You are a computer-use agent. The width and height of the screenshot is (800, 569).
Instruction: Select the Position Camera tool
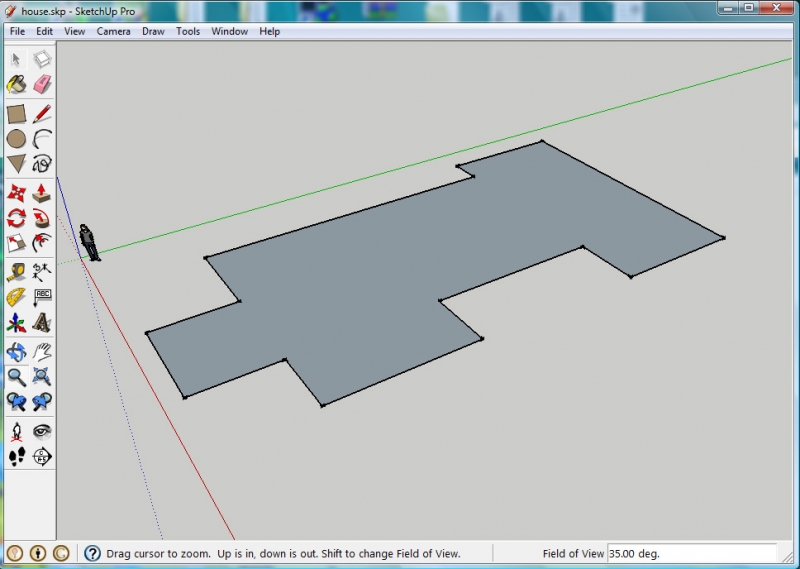tap(16, 432)
